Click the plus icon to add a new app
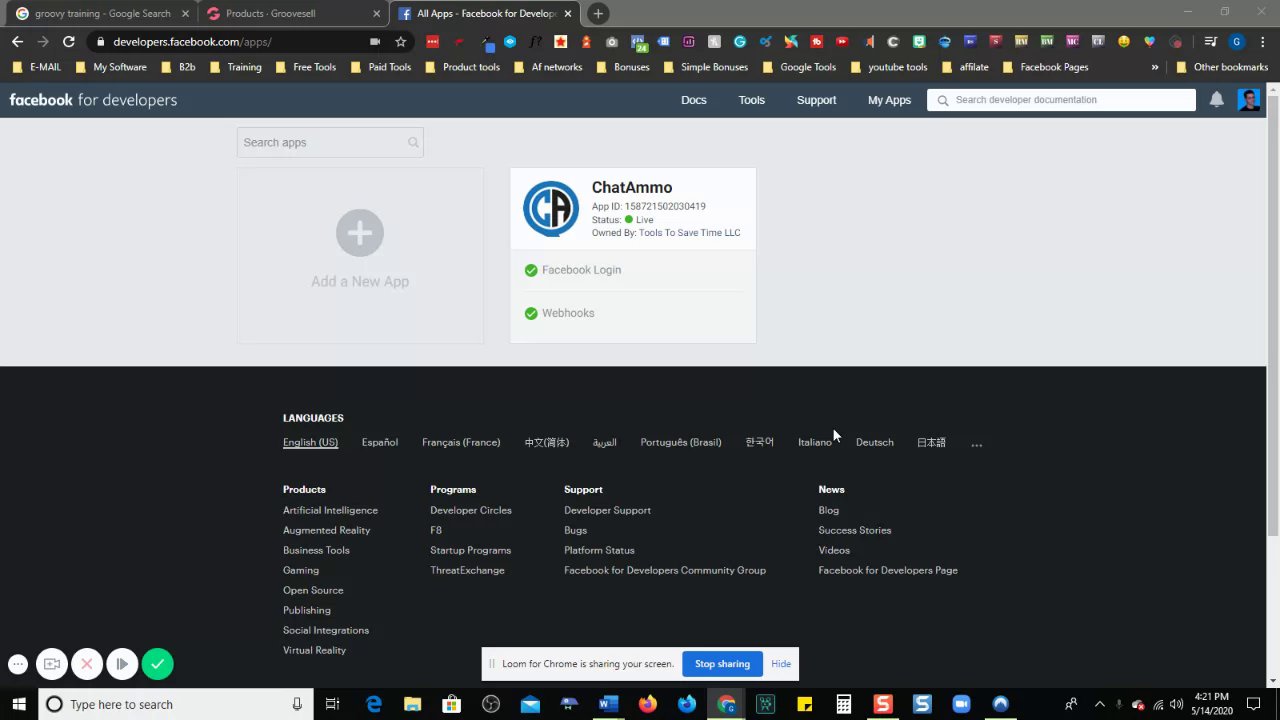 [360, 233]
